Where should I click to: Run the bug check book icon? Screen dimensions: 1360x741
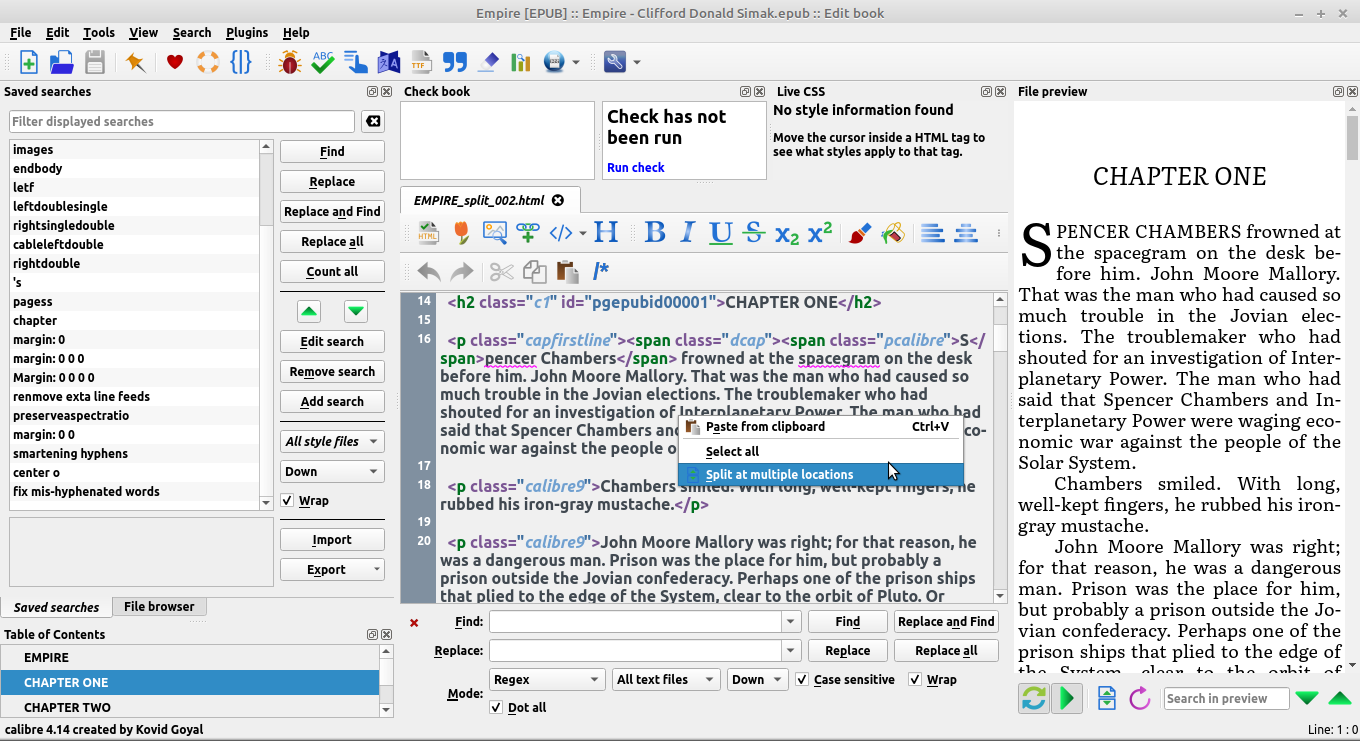(290, 62)
